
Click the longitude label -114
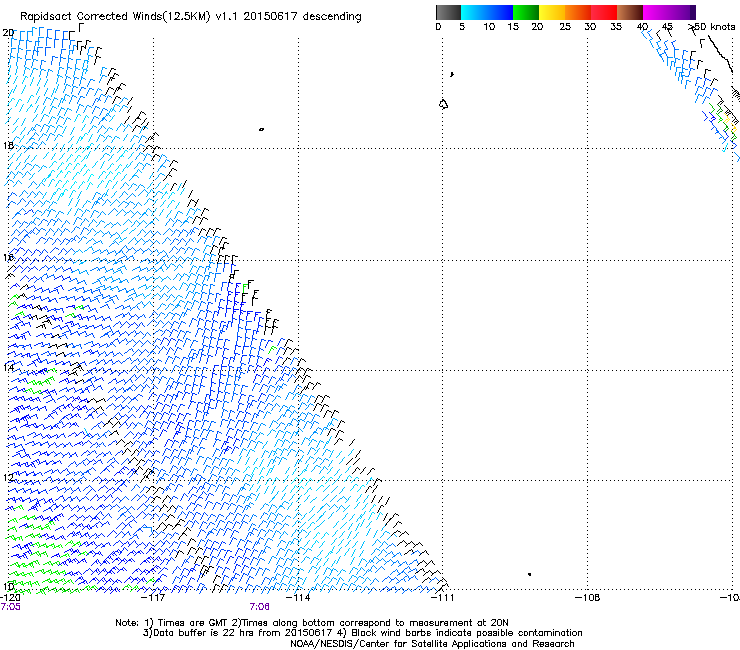[x=298, y=598]
